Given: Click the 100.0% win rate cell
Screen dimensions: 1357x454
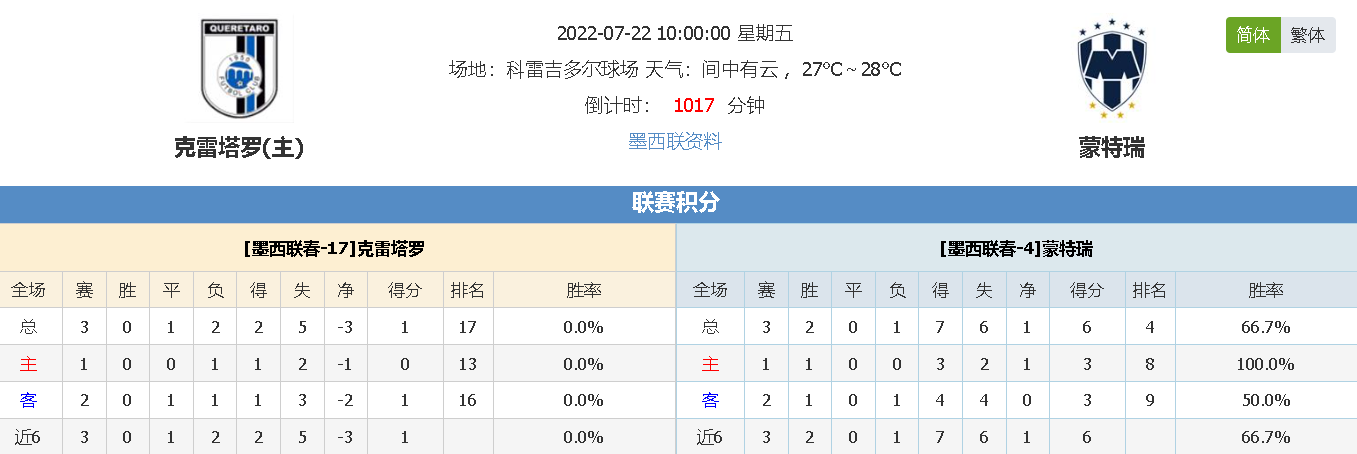Looking at the screenshot, I should 1264,364.
